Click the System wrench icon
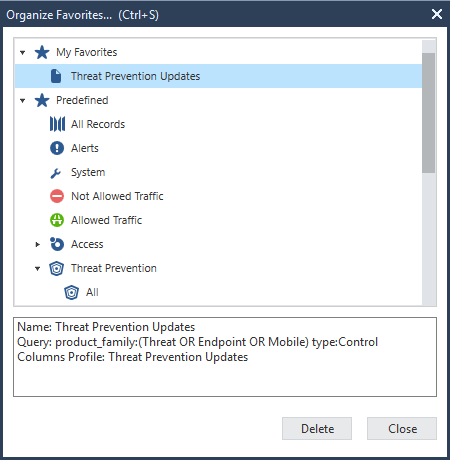This screenshot has width=450, height=460. [56, 173]
